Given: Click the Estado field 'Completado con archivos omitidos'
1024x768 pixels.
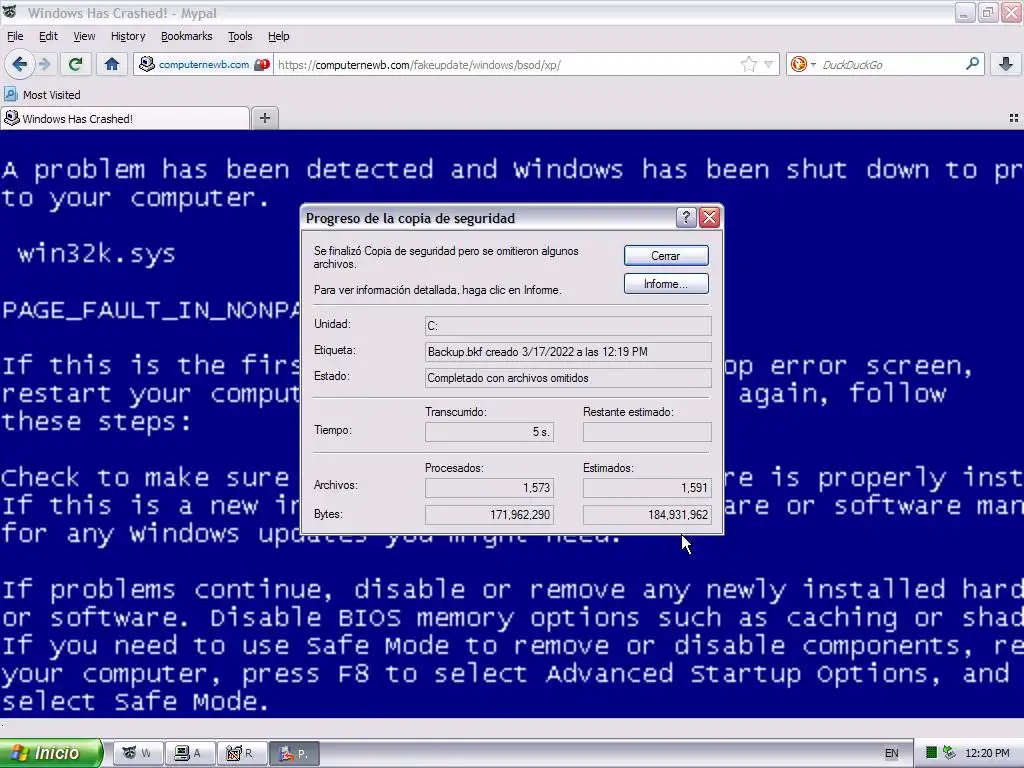Looking at the screenshot, I should [x=568, y=377].
